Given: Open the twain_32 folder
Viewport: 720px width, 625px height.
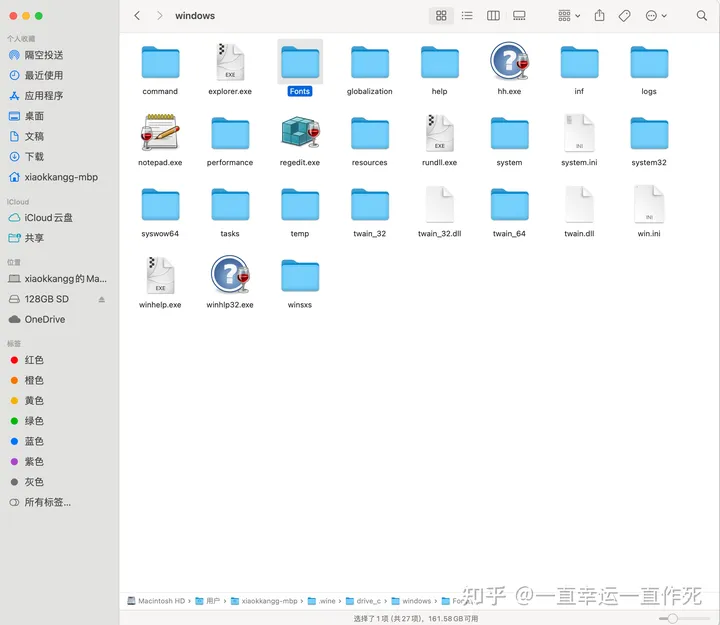Looking at the screenshot, I should 370,205.
